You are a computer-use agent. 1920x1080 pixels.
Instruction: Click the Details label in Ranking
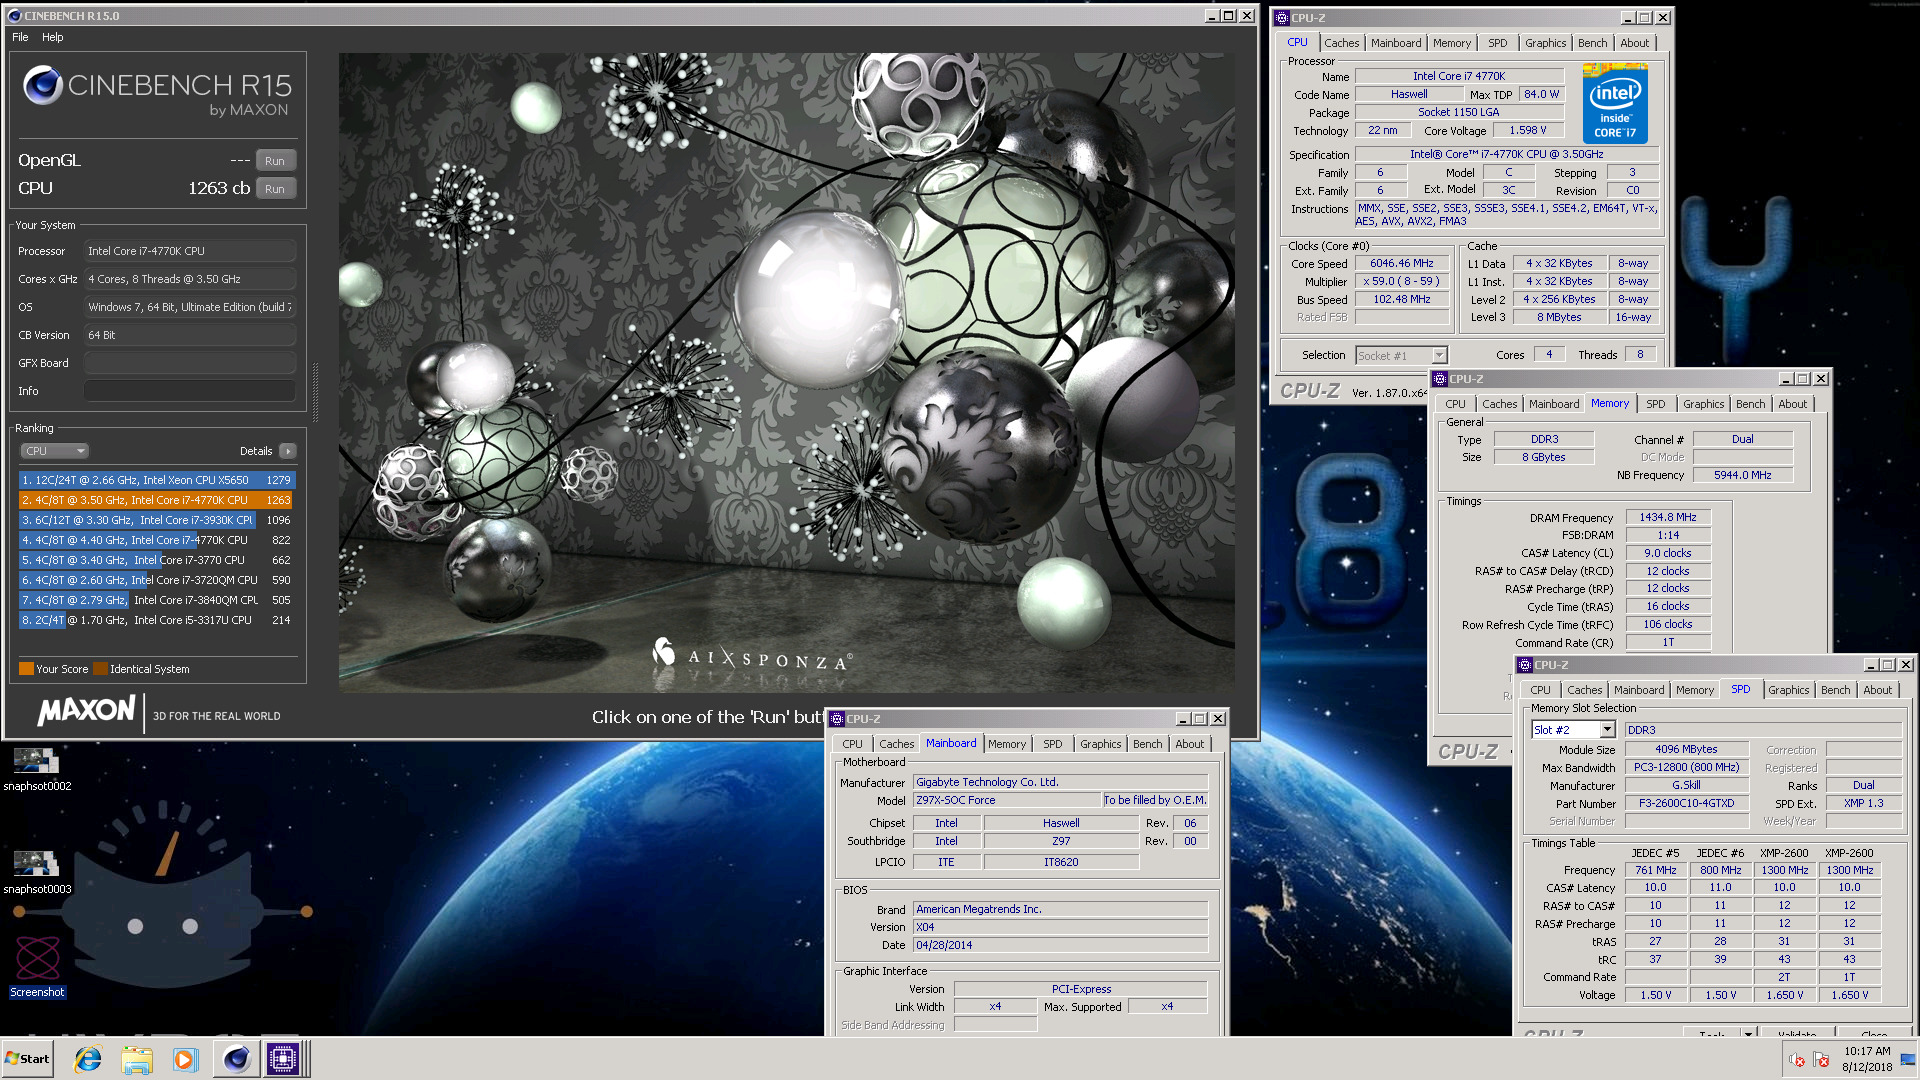click(256, 451)
